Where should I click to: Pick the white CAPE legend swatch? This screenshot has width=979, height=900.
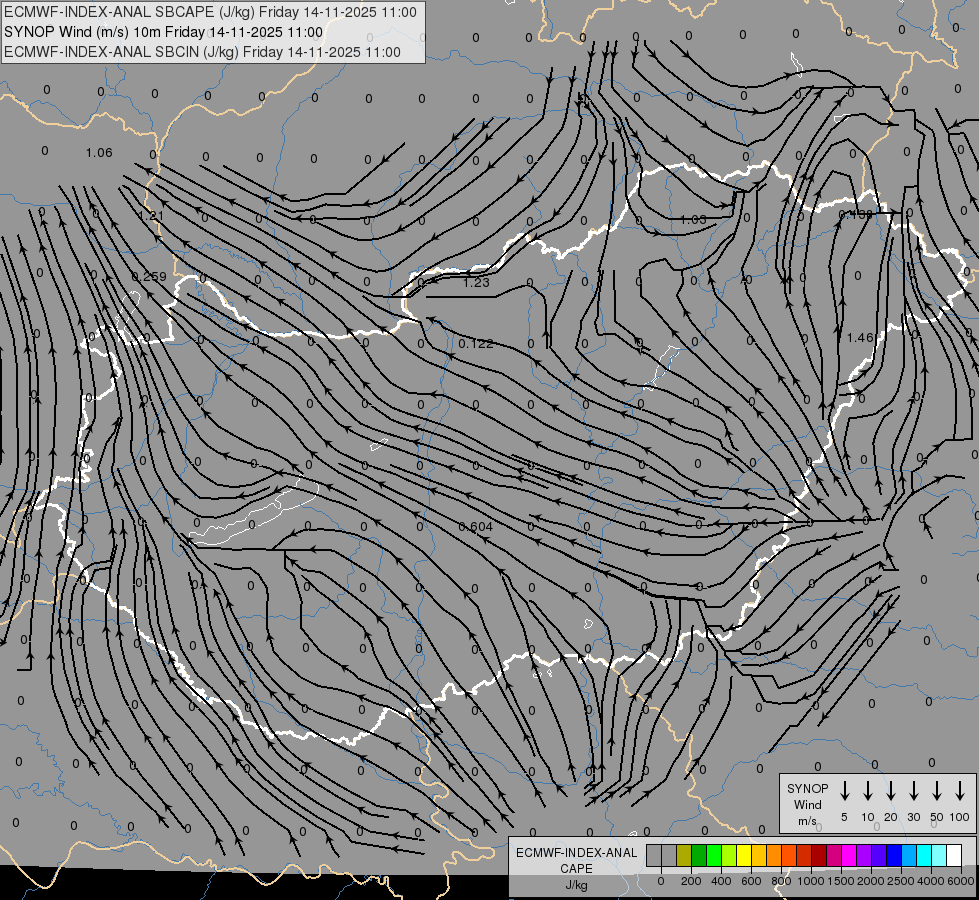tap(954, 855)
